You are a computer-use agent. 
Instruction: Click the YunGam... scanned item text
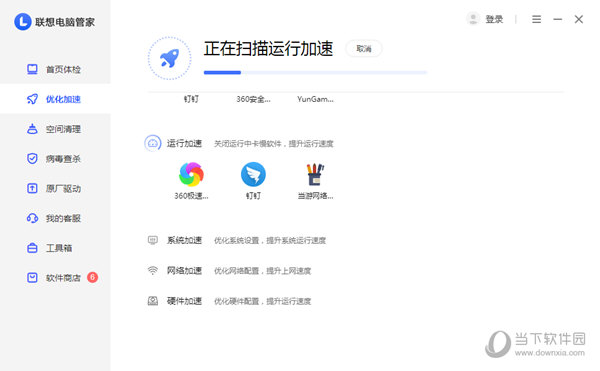point(315,99)
